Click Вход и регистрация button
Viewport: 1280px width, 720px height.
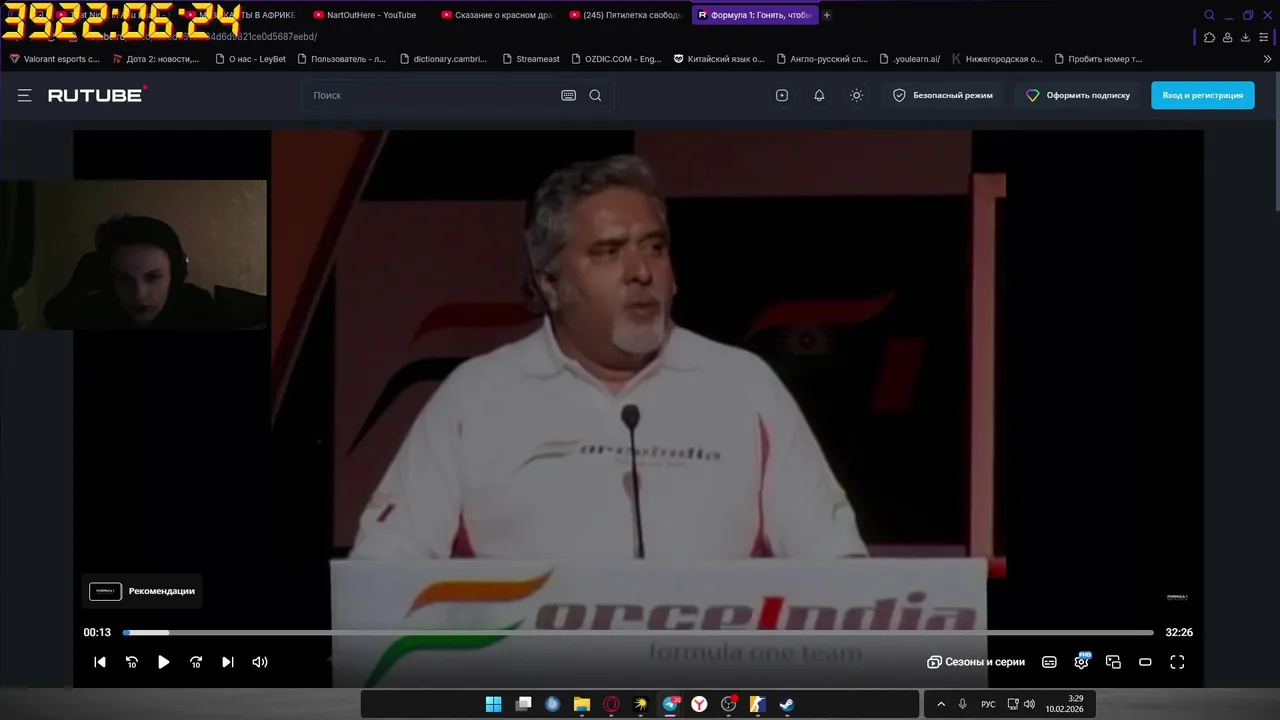(1203, 95)
